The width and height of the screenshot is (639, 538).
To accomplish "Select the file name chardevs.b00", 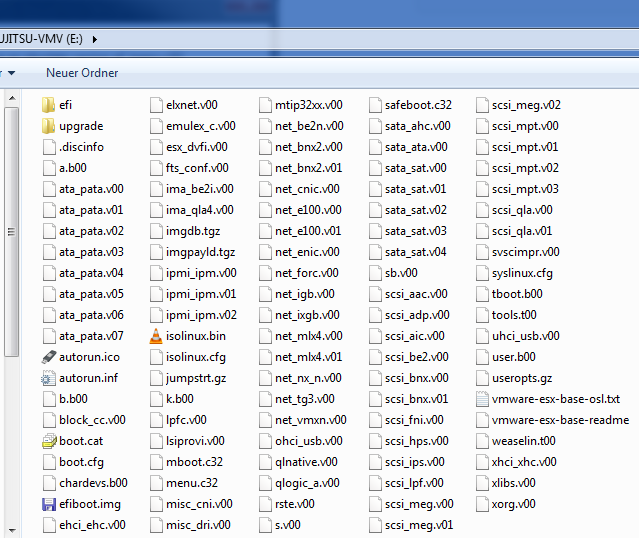I will tap(93, 483).
